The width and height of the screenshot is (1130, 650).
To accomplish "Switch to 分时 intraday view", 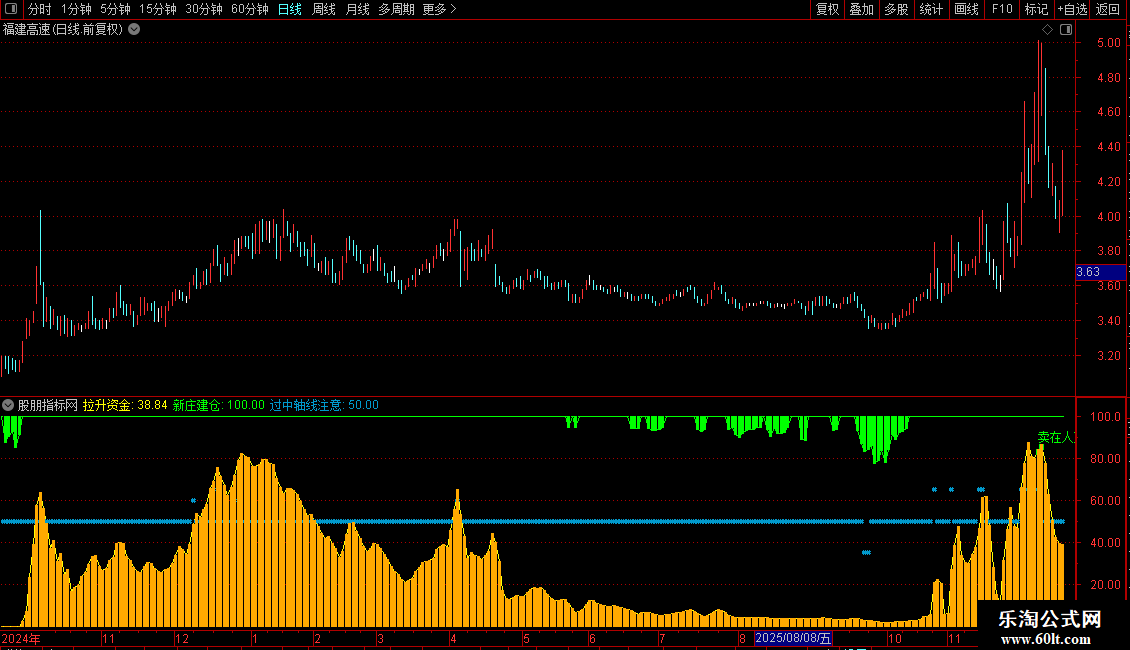I will coord(40,9).
